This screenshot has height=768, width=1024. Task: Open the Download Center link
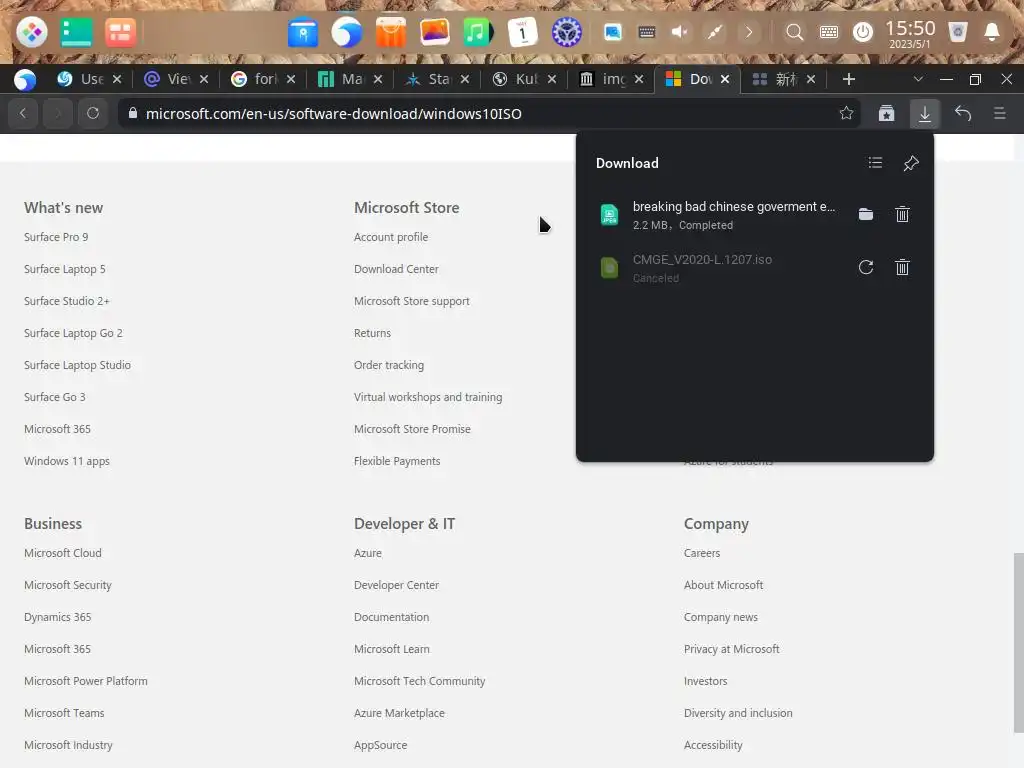coord(396,269)
